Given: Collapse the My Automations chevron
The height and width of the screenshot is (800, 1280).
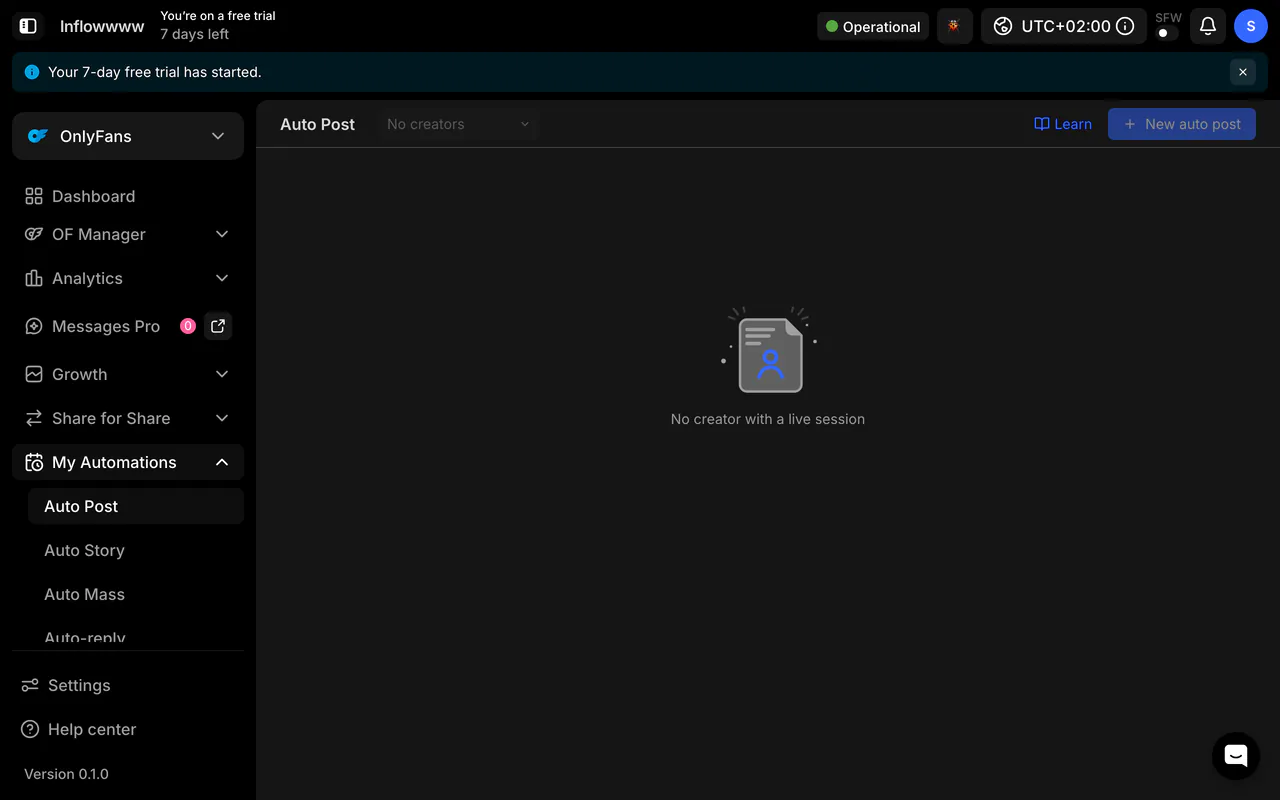Looking at the screenshot, I should [222, 462].
